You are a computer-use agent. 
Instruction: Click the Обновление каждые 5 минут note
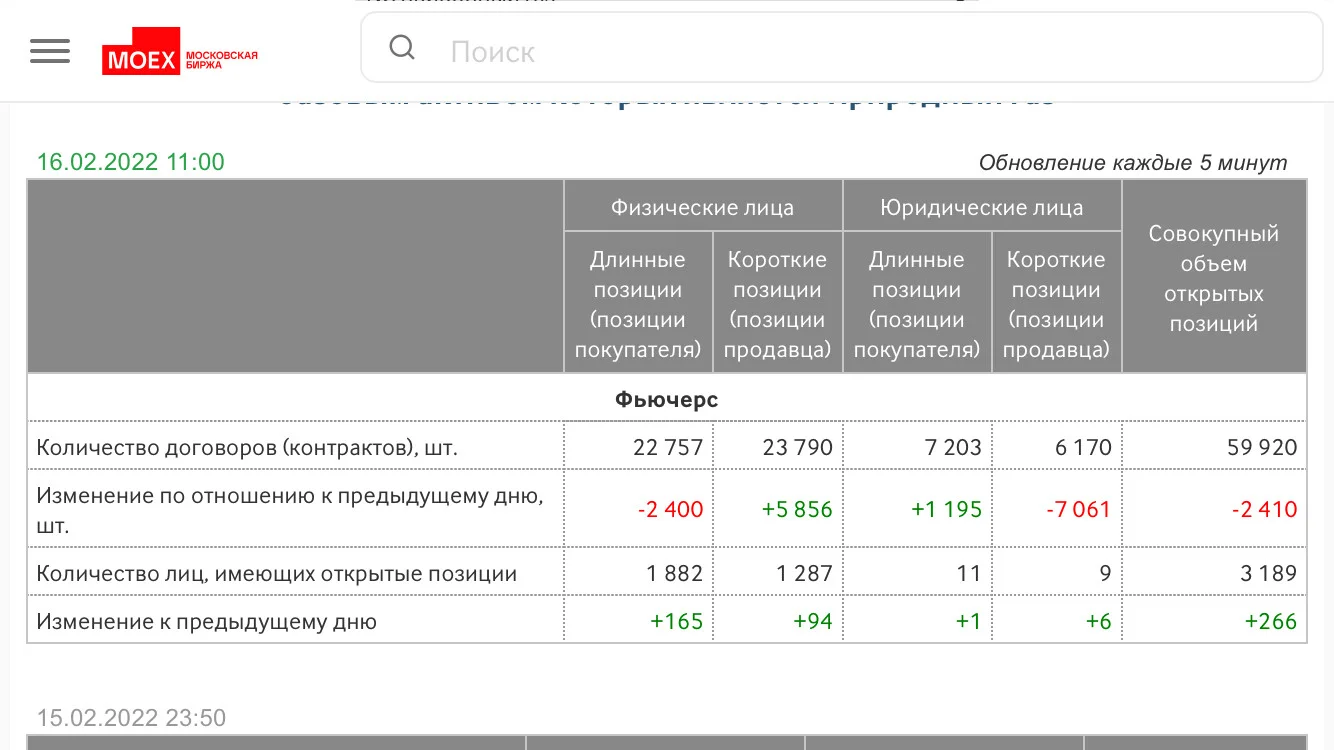click(x=1133, y=163)
